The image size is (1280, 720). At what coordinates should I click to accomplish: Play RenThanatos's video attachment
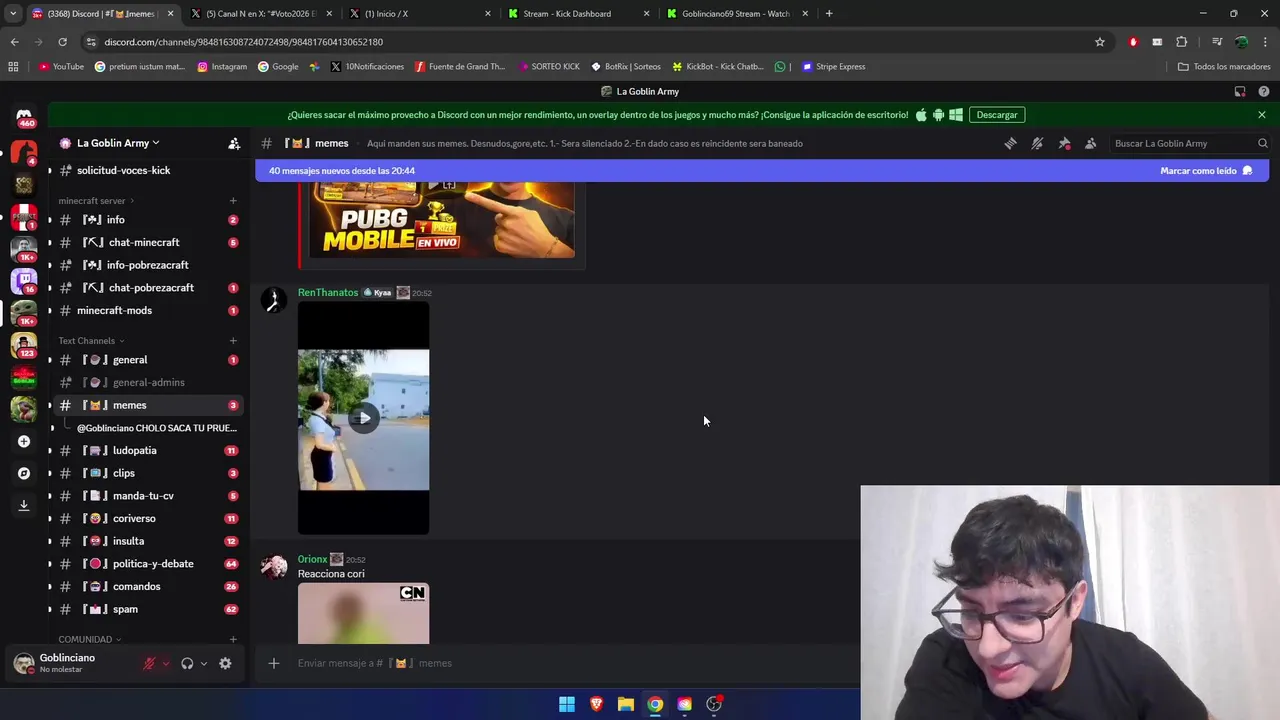coord(364,419)
